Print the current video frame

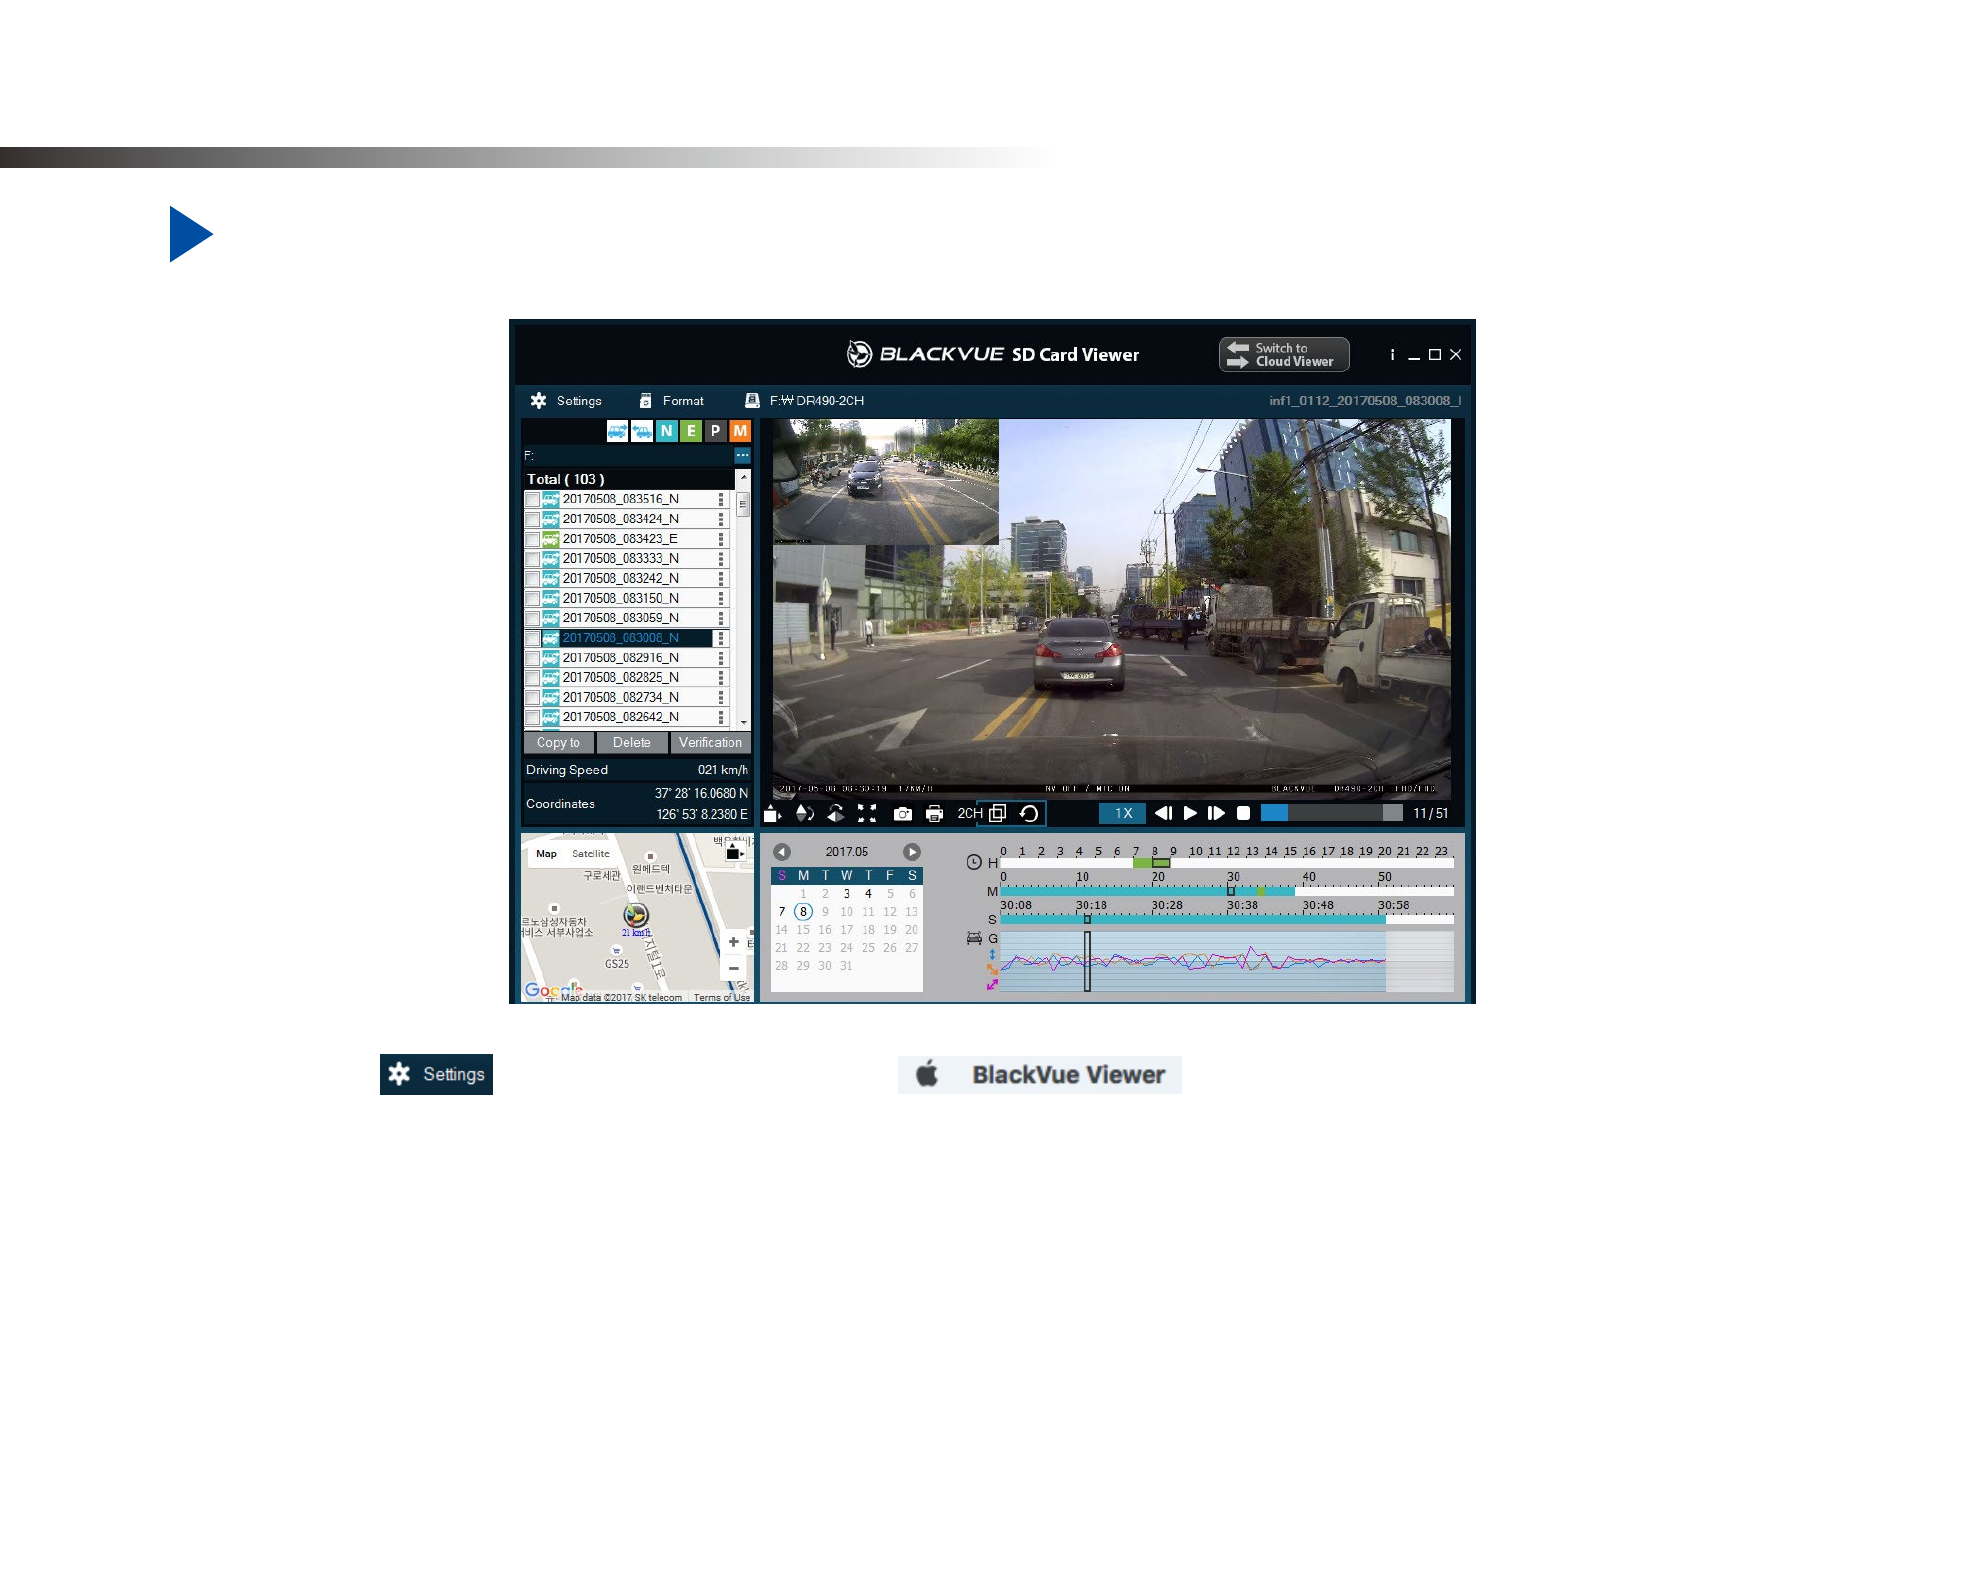(934, 814)
